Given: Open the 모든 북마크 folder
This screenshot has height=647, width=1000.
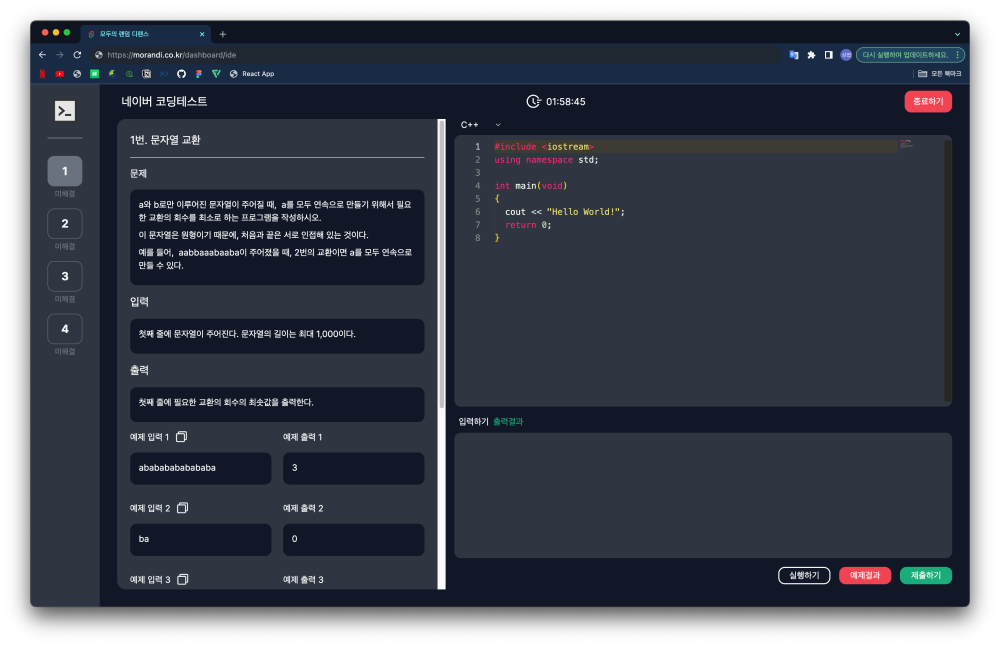Looking at the screenshot, I should pyautogui.click(x=939, y=74).
